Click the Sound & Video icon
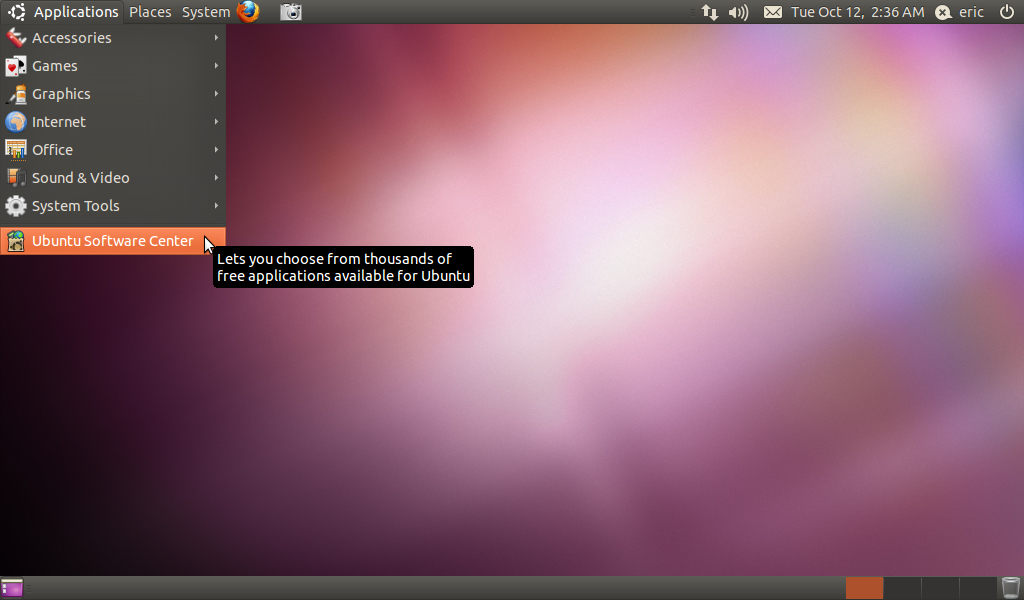The height and width of the screenshot is (600, 1024). [x=16, y=178]
